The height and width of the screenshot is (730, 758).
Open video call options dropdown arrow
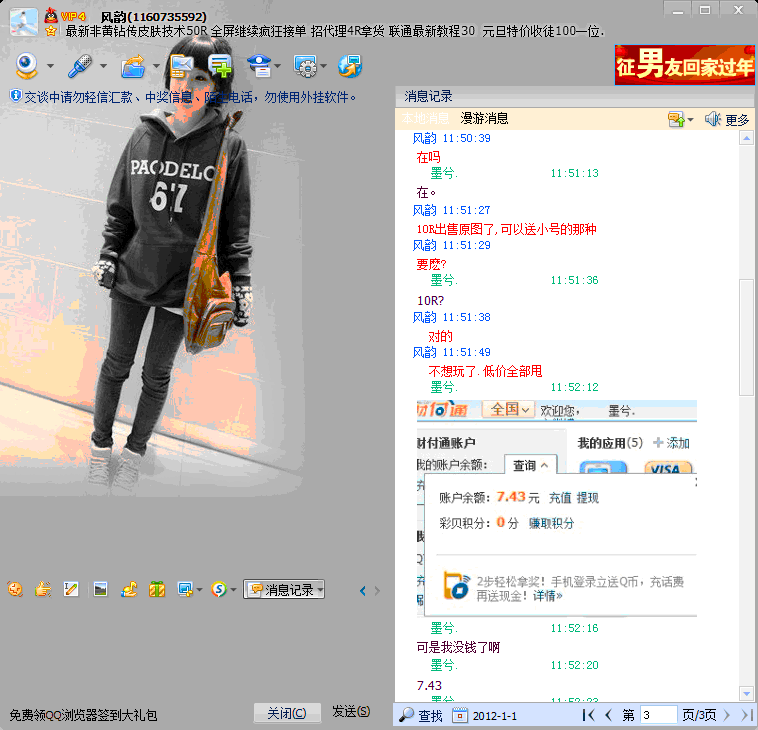(50, 65)
